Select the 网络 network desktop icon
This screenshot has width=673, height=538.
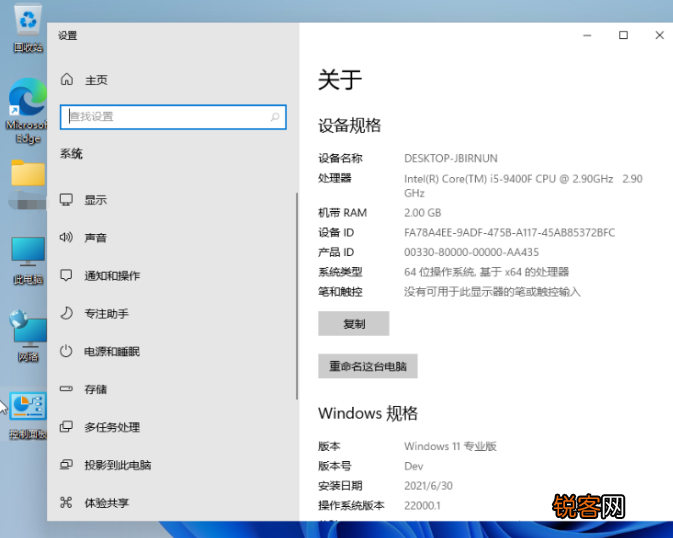pyautogui.click(x=28, y=336)
